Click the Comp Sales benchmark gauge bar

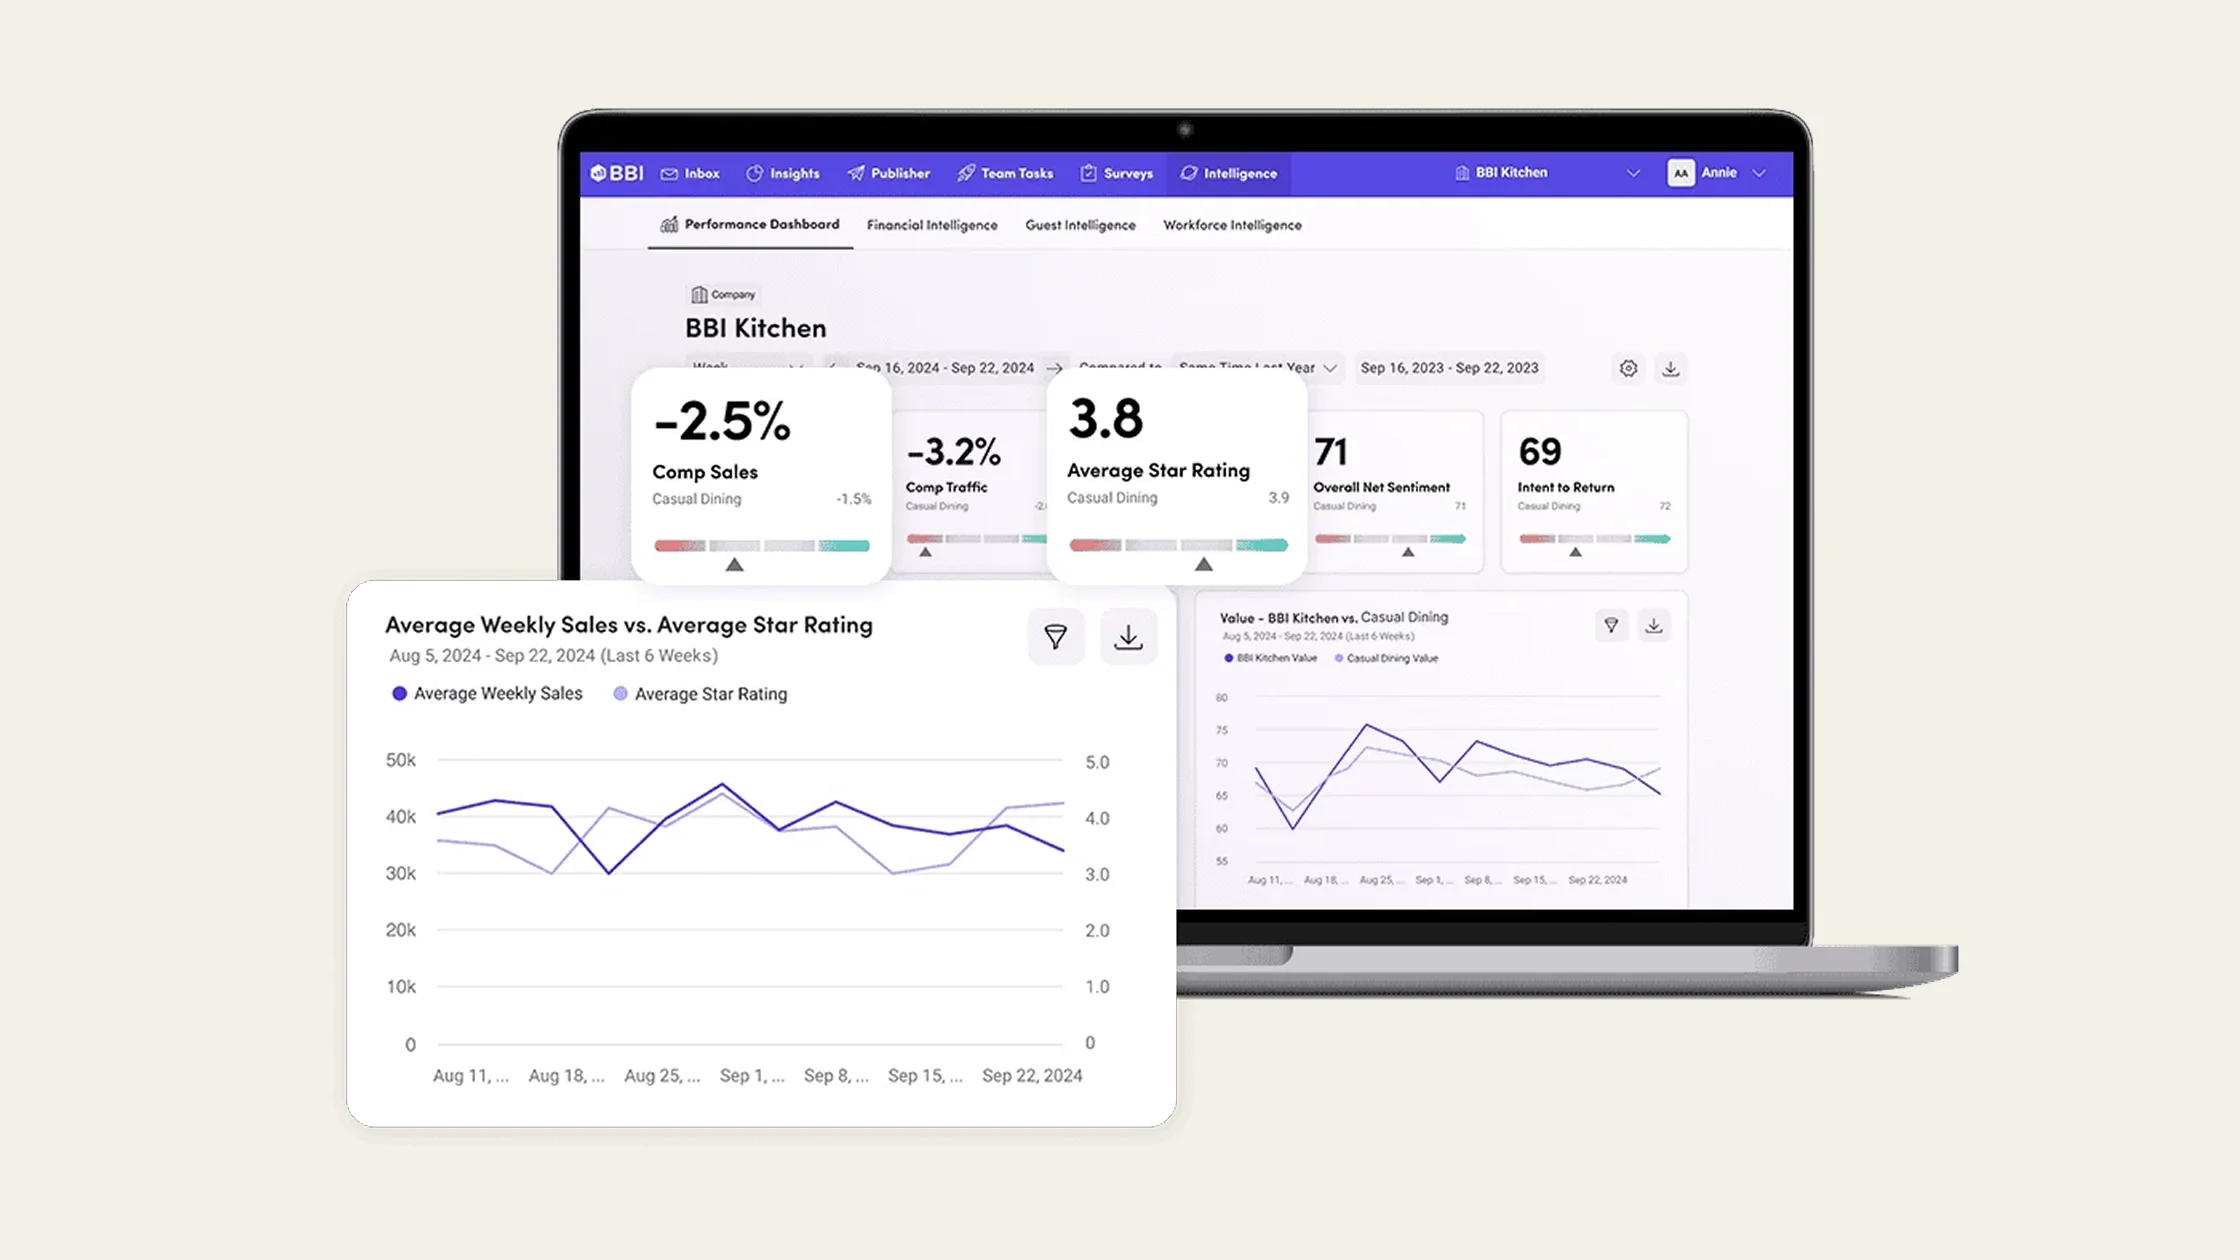(x=762, y=546)
